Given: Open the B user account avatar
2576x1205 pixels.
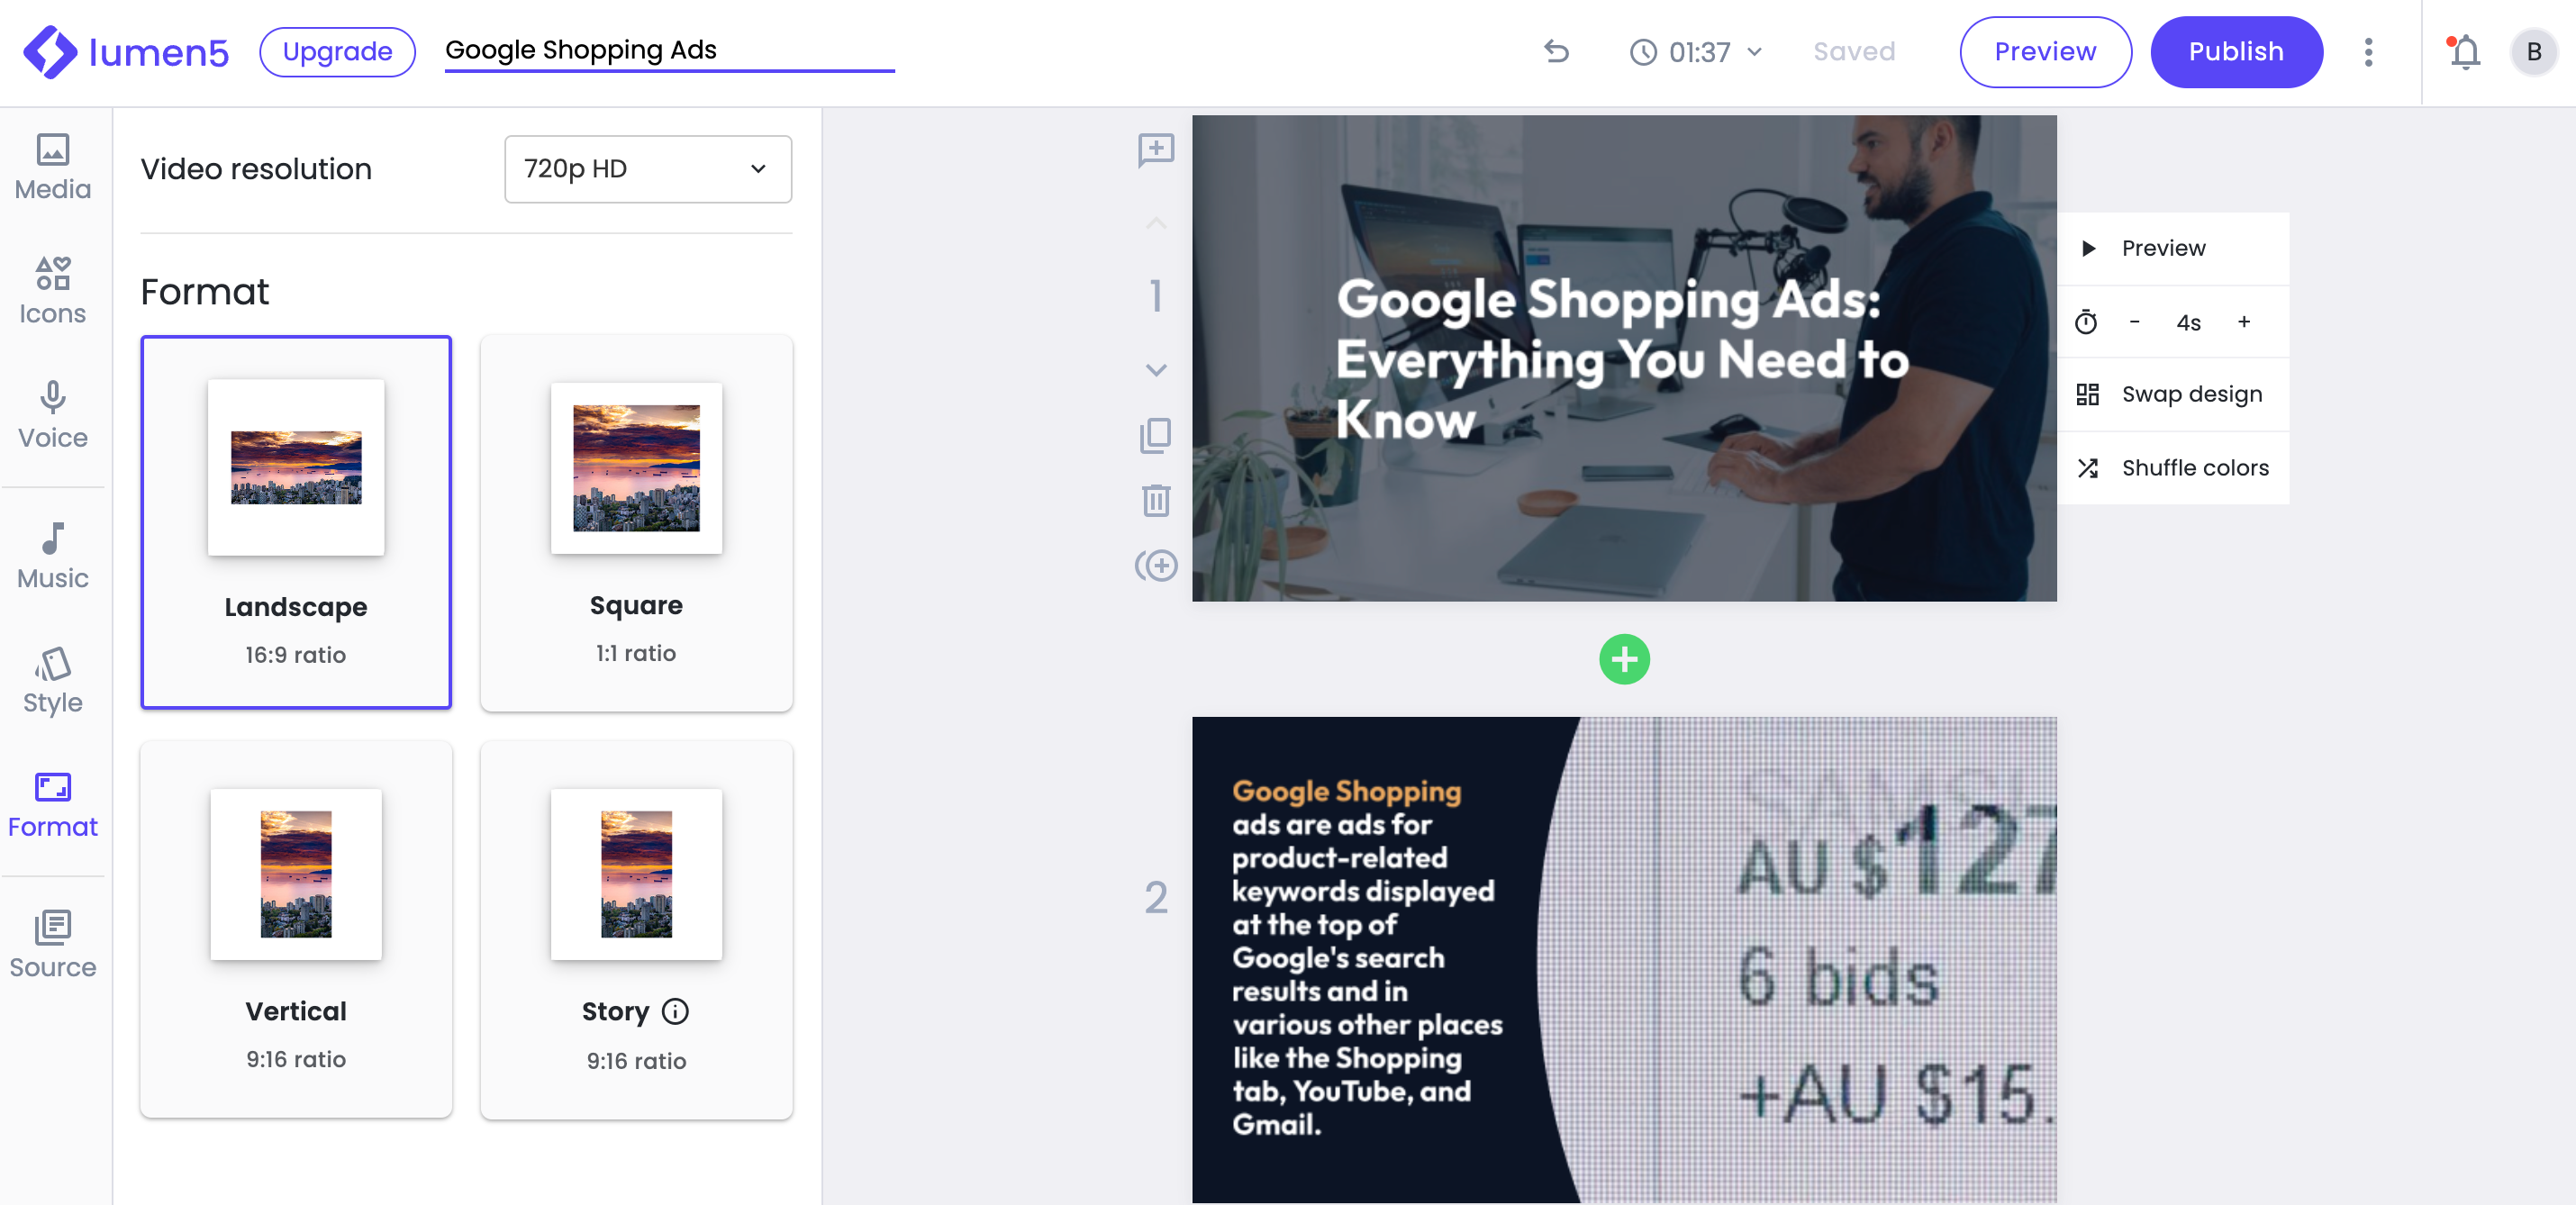Looking at the screenshot, I should [2533, 52].
